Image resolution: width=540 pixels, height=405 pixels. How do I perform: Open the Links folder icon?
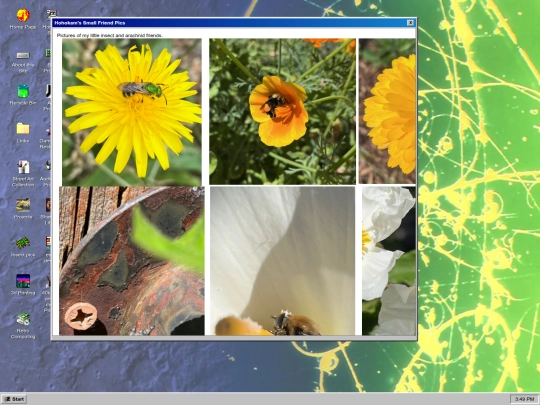[23, 133]
